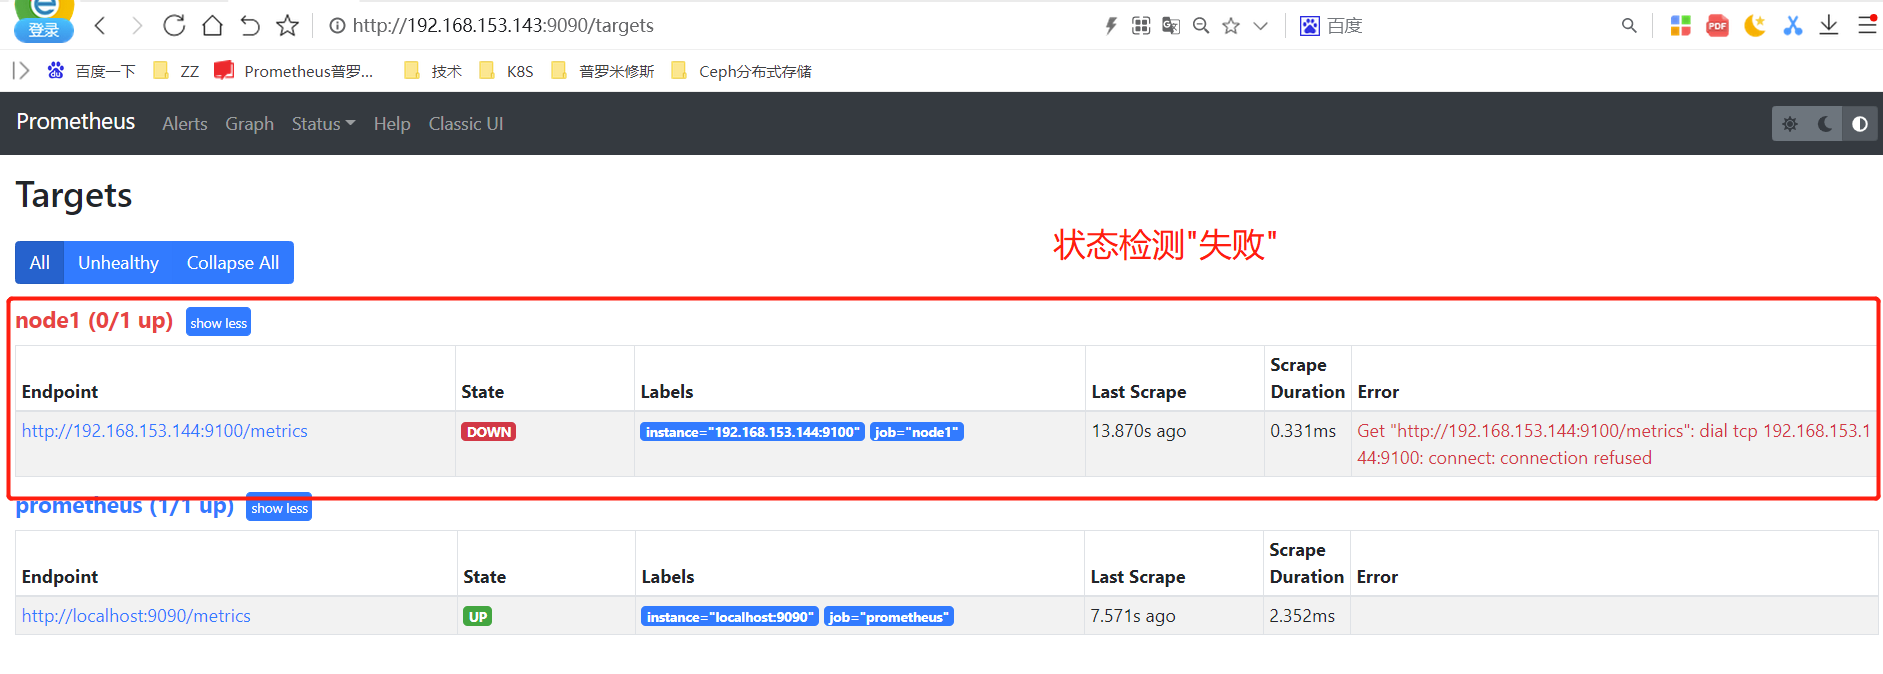The height and width of the screenshot is (674, 1883).
Task: Select the auto contrast theme toggle
Action: [x=1860, y=124]
